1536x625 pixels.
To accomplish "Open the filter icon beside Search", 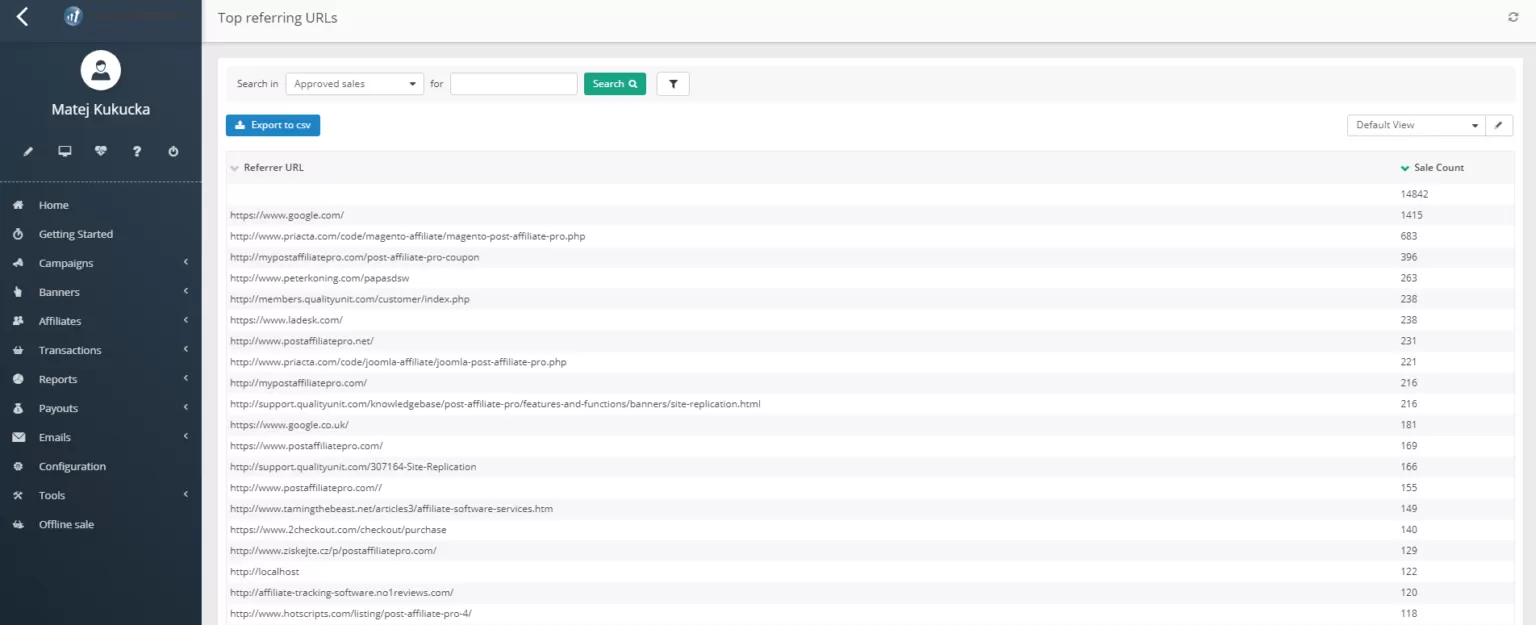I will [672, 83].
